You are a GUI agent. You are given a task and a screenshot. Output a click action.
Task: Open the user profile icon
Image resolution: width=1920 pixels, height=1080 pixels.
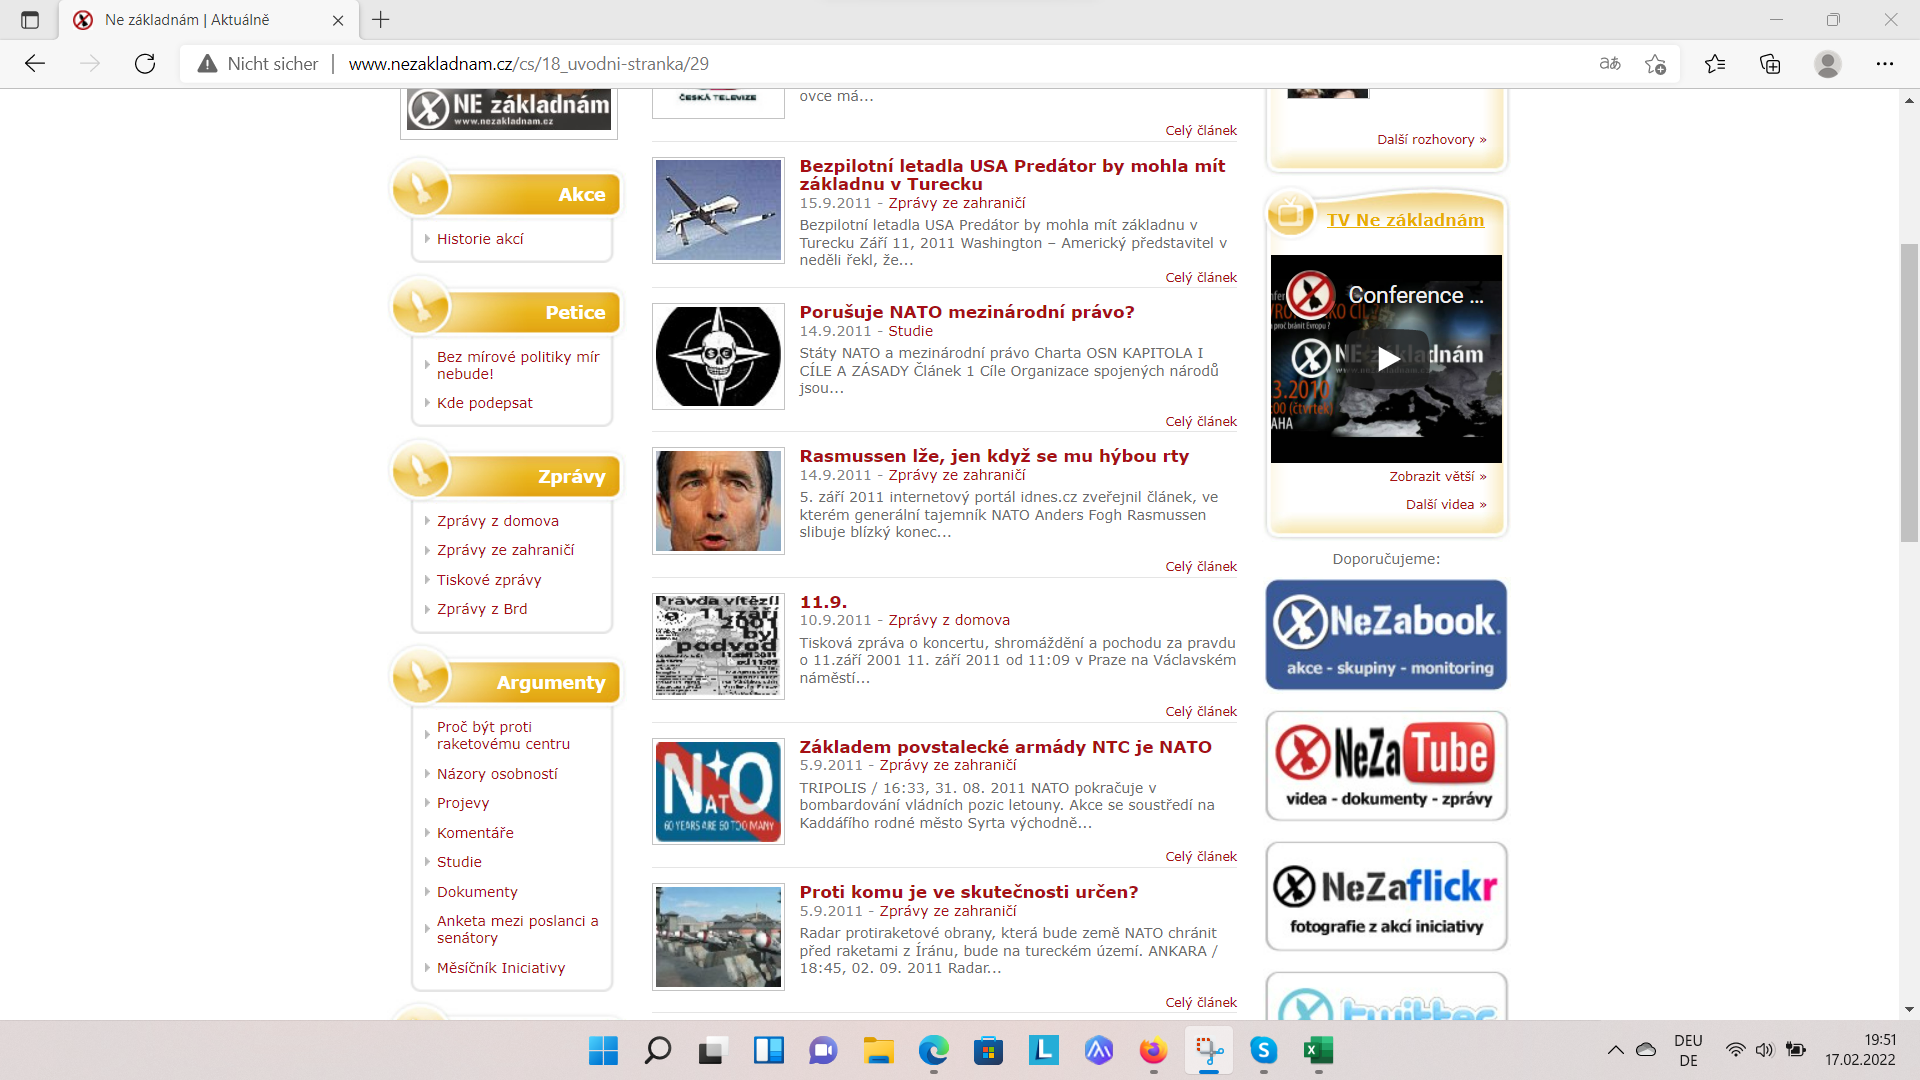tap(1828, 64)
